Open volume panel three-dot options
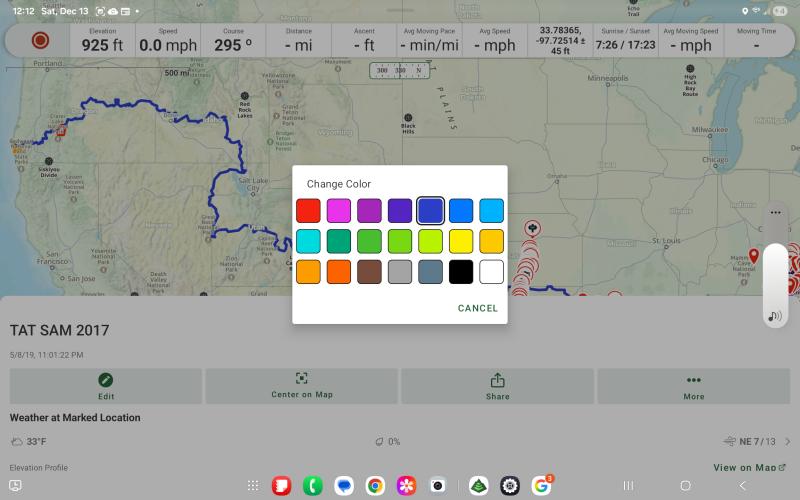 (x=776, y=213)
